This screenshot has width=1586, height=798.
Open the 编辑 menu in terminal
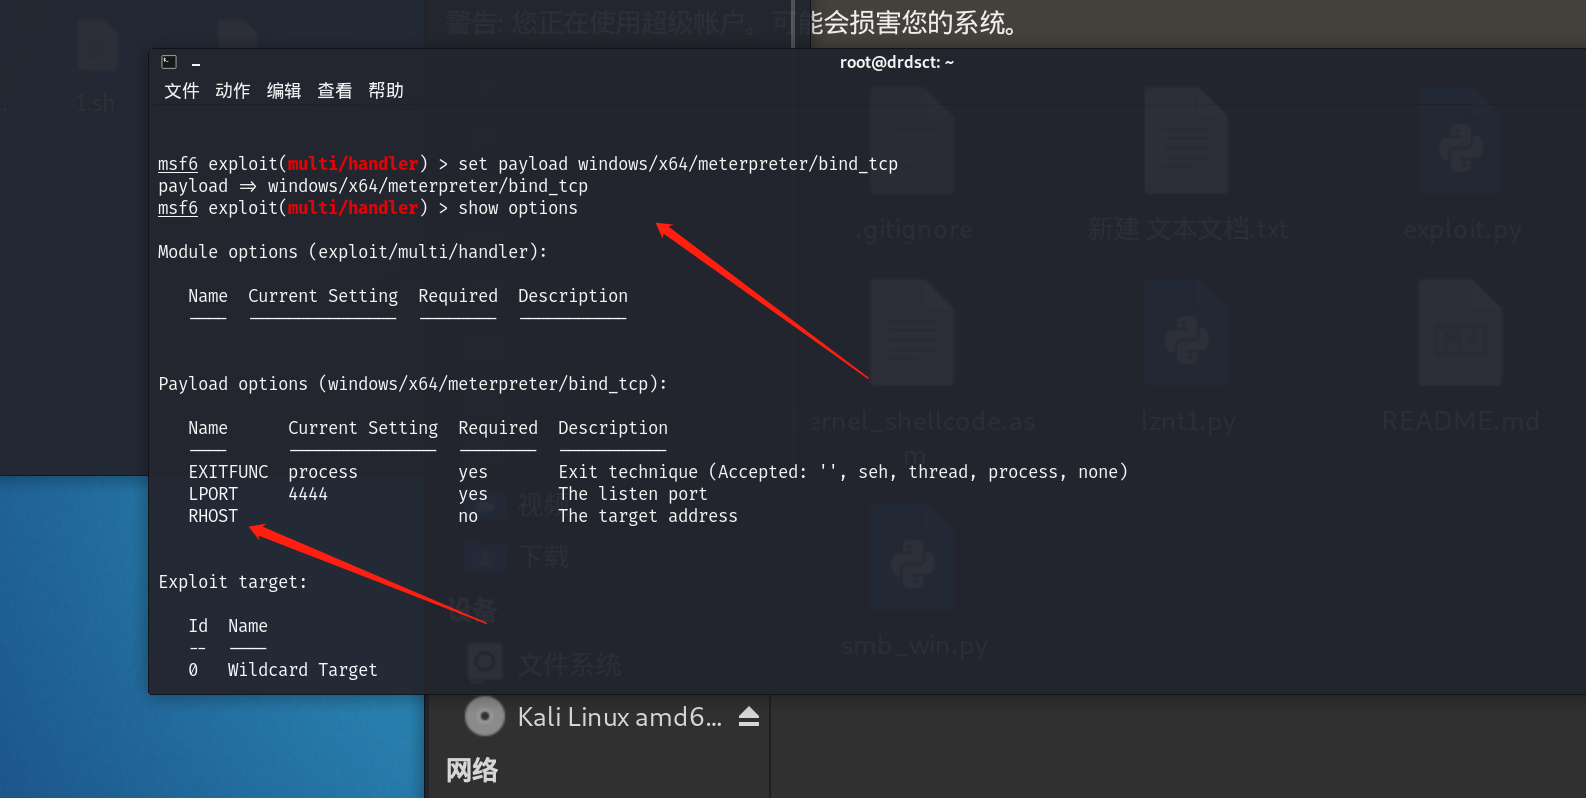(x=284, y=91)
